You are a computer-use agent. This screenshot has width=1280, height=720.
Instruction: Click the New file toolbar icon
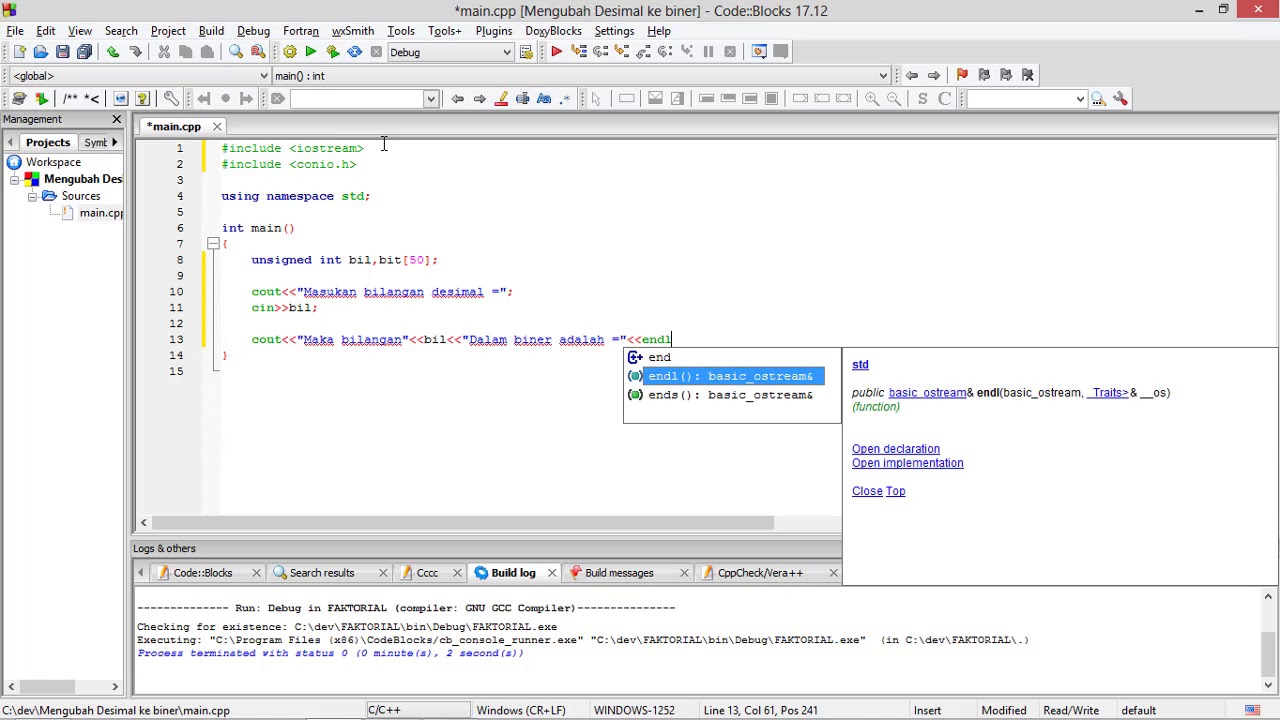click(x=19, y=52)
